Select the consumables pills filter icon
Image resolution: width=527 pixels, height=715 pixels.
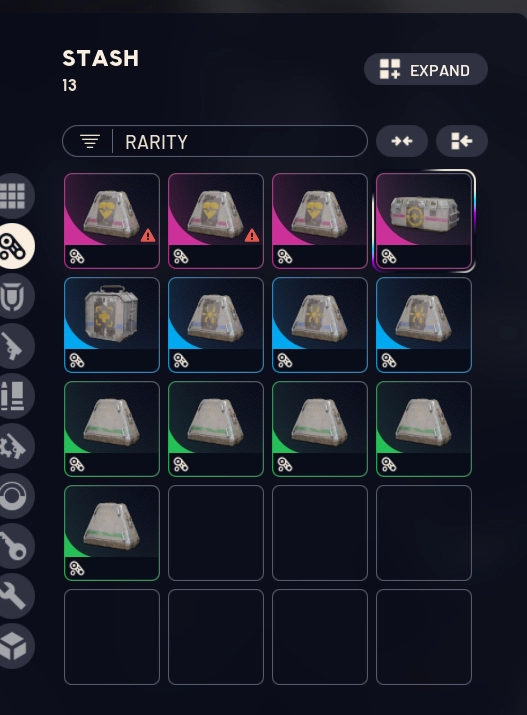click(13, 246)
